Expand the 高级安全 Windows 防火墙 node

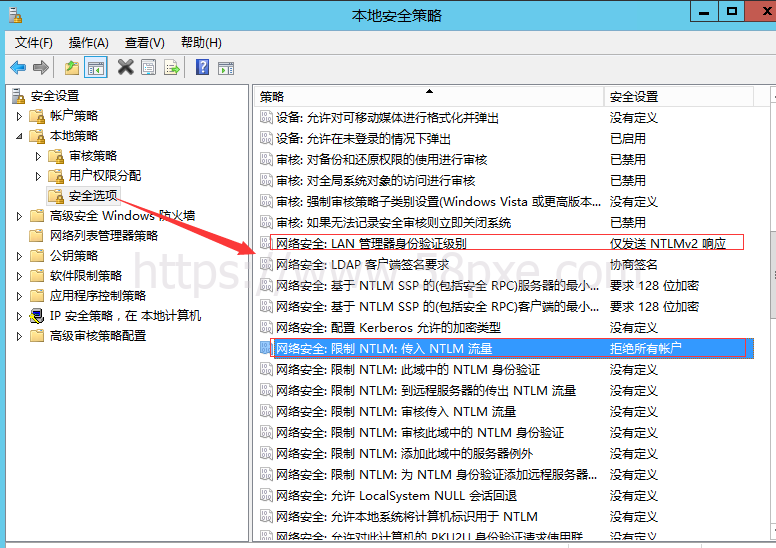19,216
